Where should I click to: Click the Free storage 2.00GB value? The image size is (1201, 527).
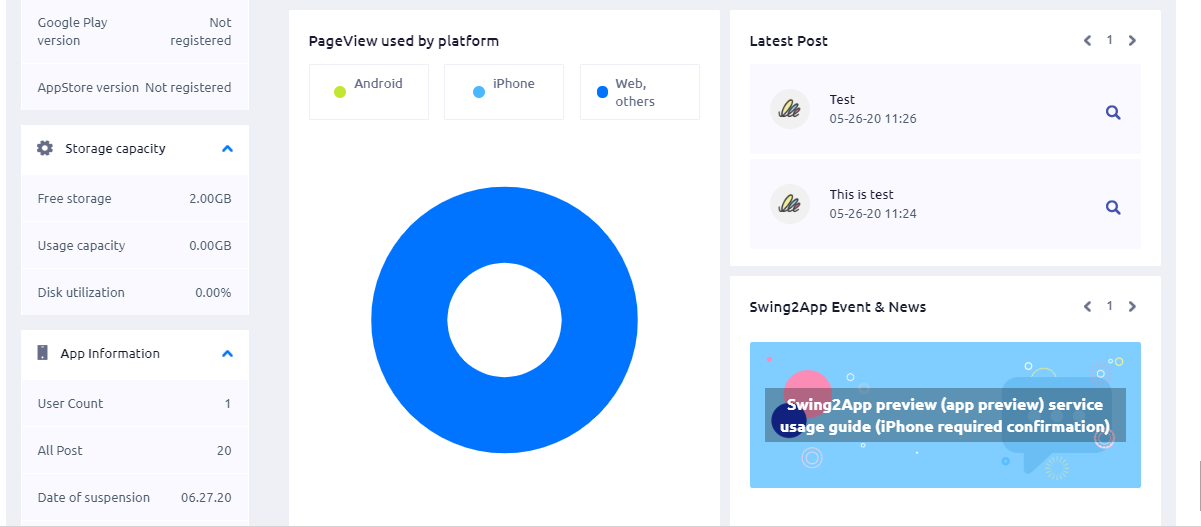[x=210, y=199]
